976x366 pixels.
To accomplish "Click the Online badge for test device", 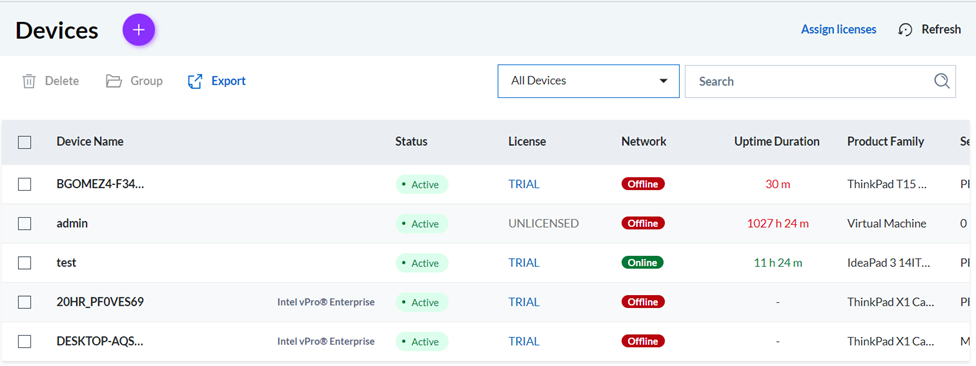I will tap(642, 263).
